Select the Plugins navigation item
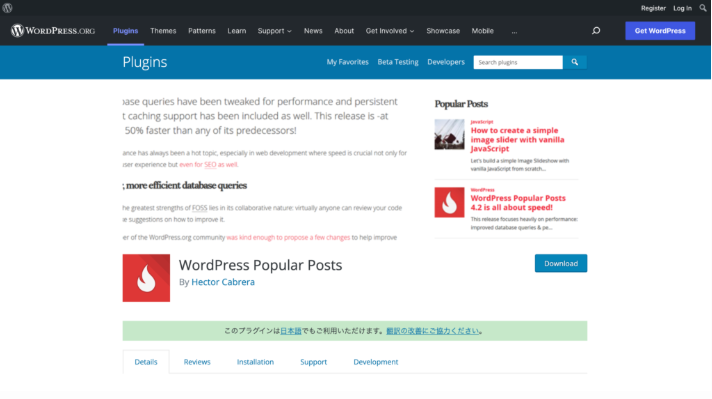This screenshot has height=399, width=712. pyautogui.click(x=125, y=31)
